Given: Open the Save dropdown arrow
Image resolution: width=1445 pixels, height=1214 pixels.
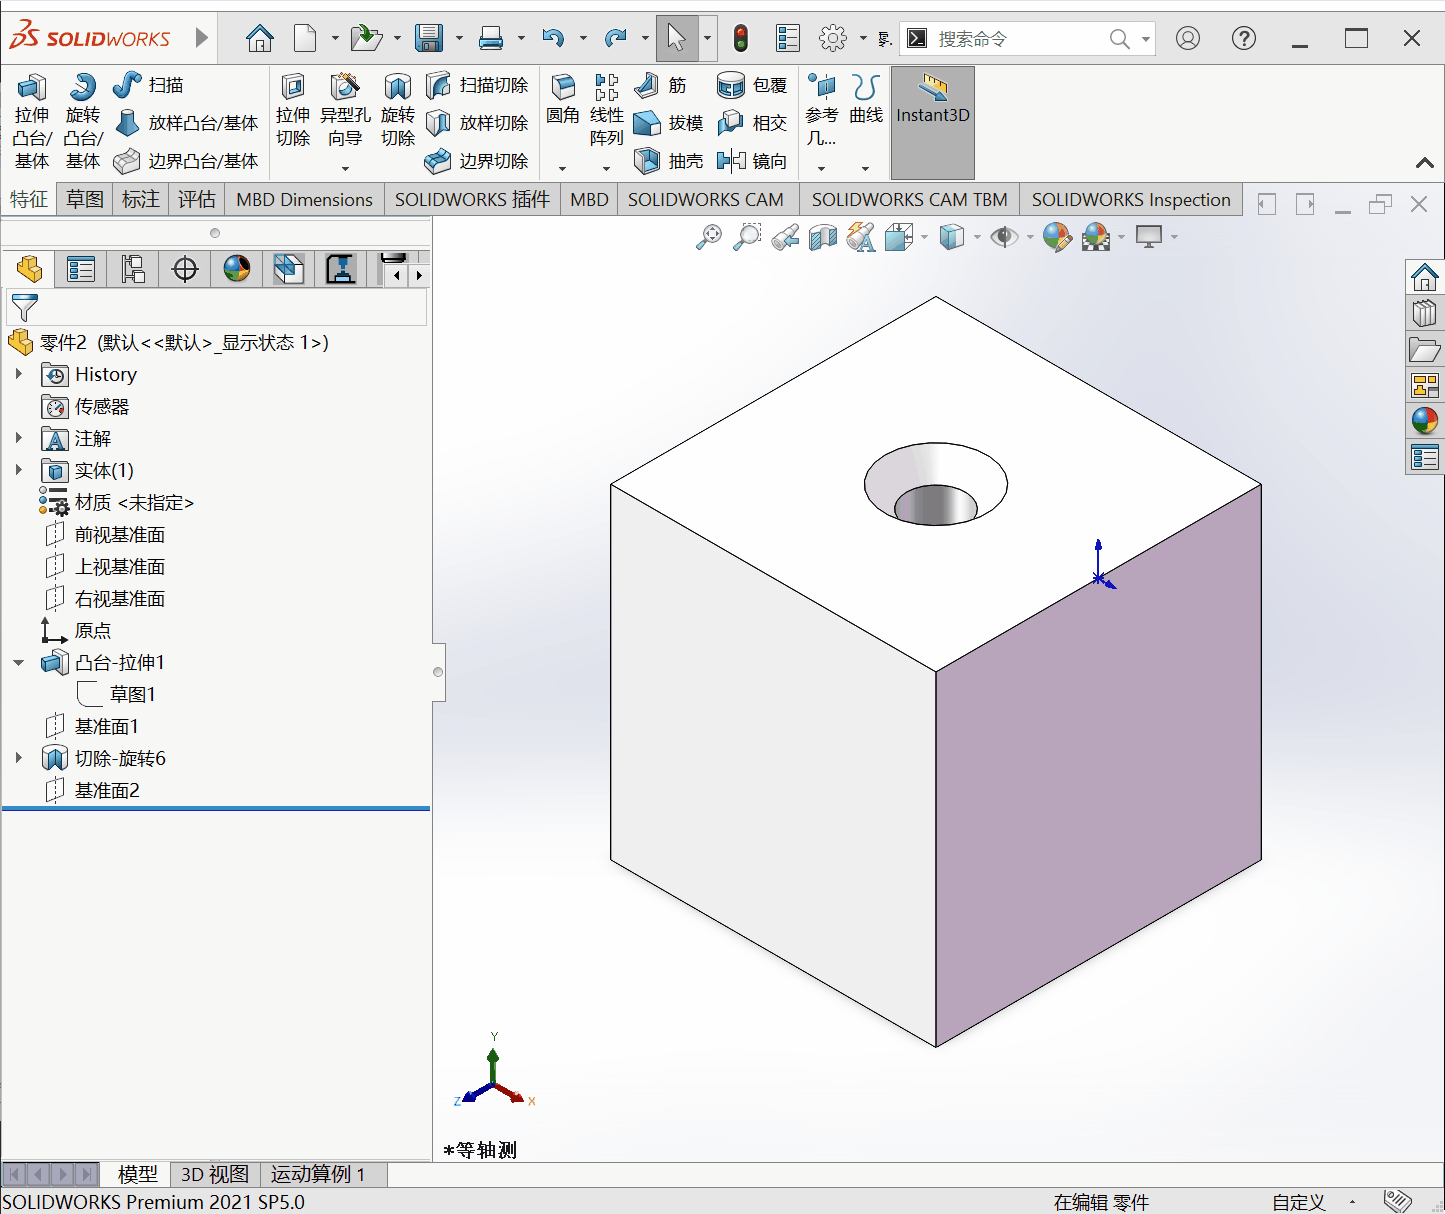Looking at the screenshot, I should pyautogui.click(x=459, y=39).
